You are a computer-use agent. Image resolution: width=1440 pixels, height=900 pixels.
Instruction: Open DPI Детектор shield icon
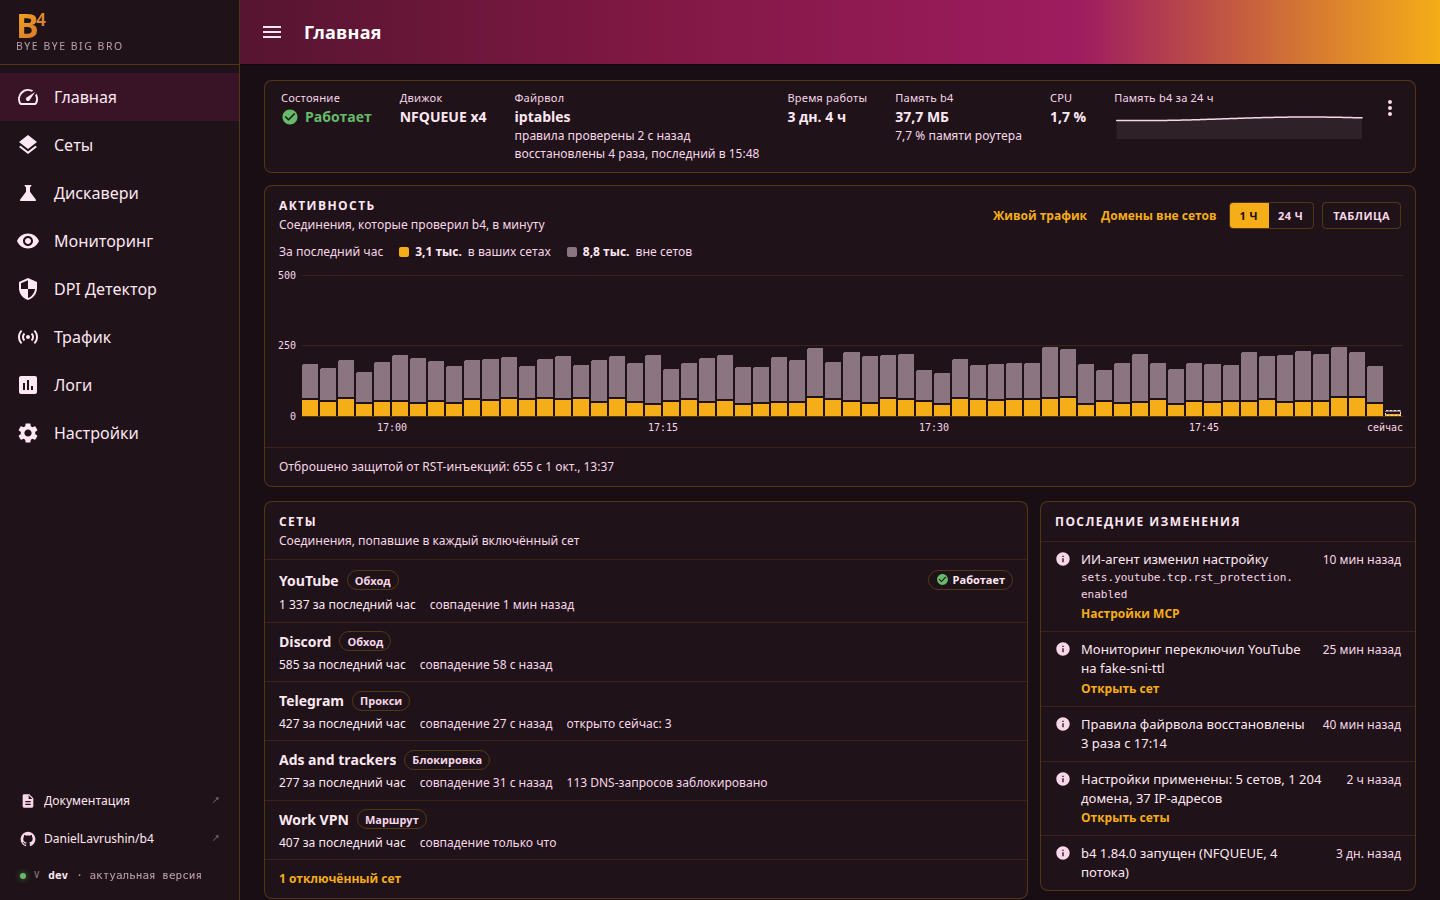[x=28, y=289]
